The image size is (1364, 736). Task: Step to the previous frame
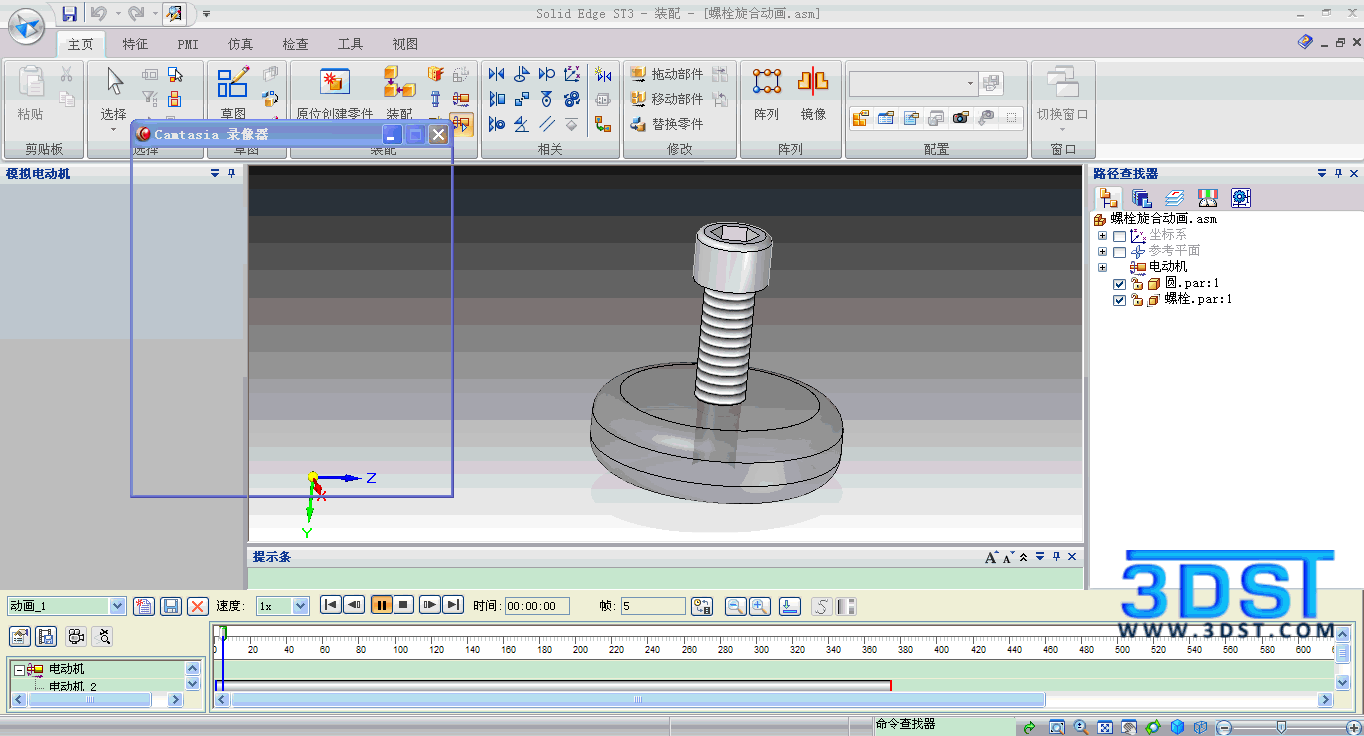354,605
